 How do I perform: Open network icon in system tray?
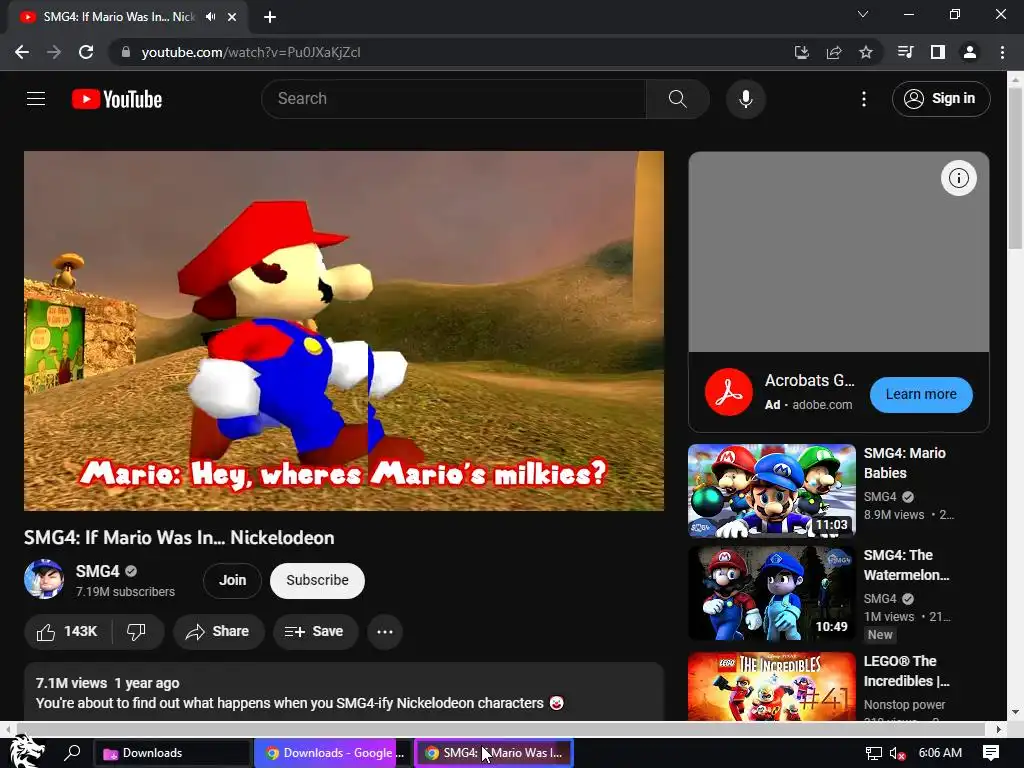(873, 753)
